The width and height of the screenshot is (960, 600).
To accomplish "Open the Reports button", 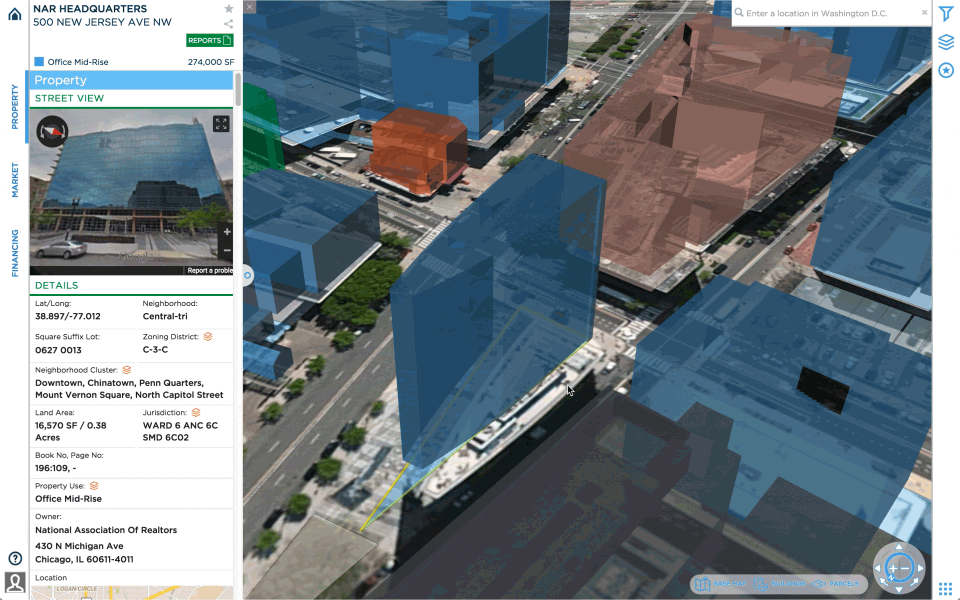I will 209,40.
